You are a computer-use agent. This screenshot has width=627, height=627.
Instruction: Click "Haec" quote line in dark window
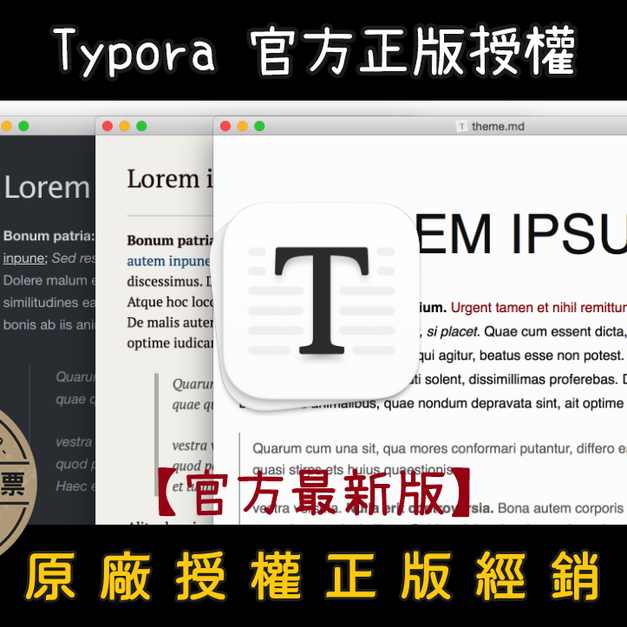(x=75, y=486)
